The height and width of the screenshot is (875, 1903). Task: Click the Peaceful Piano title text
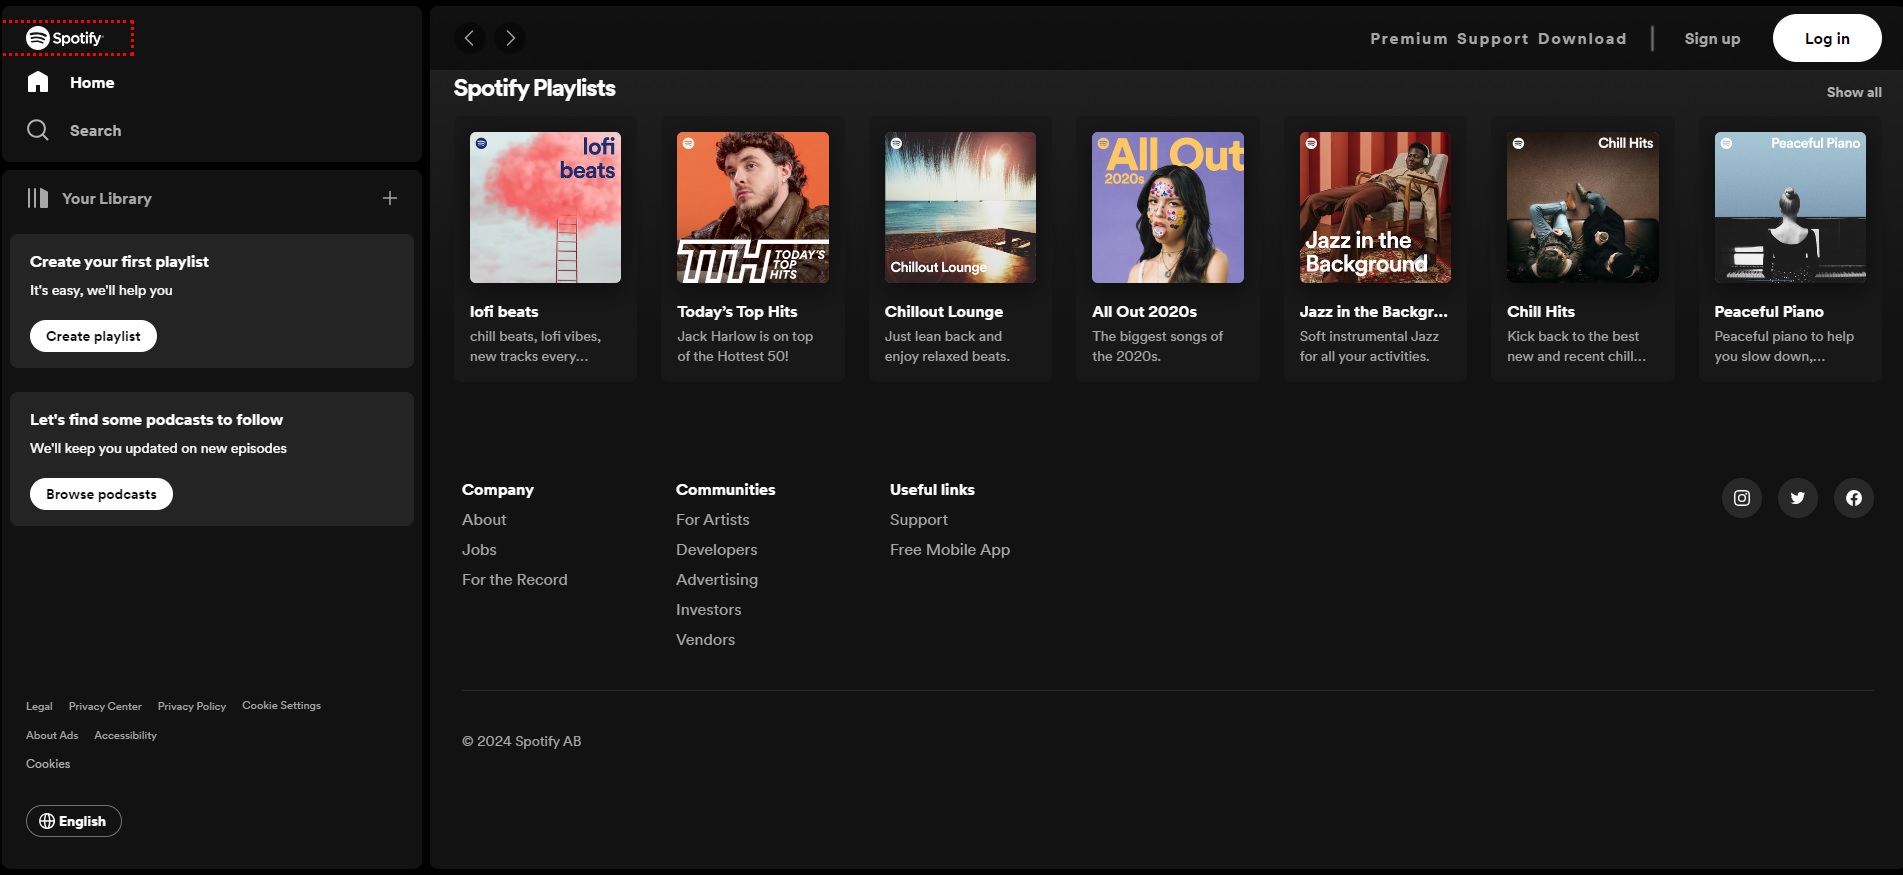coord(1769,312)
